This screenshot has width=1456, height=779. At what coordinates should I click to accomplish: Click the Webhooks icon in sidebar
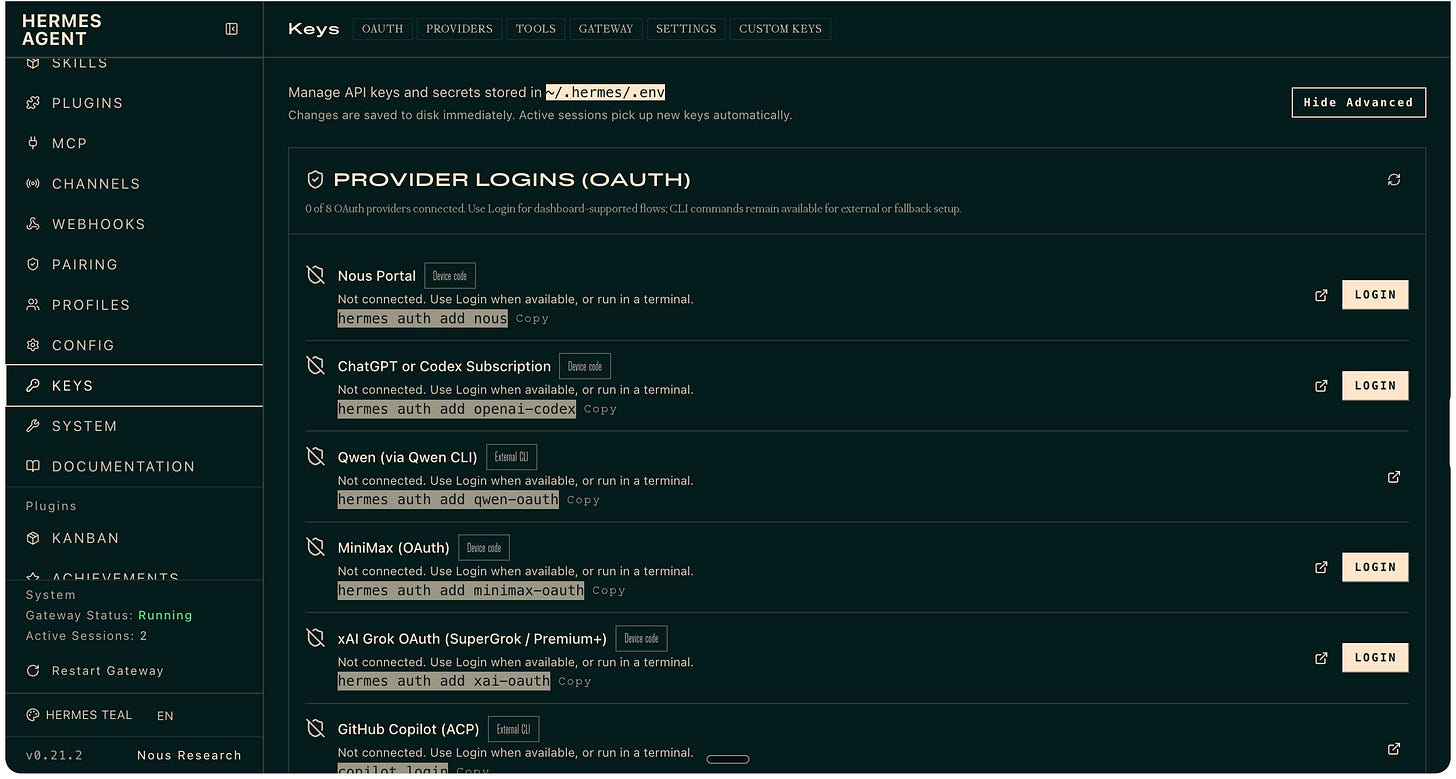[x=33, y=224]
